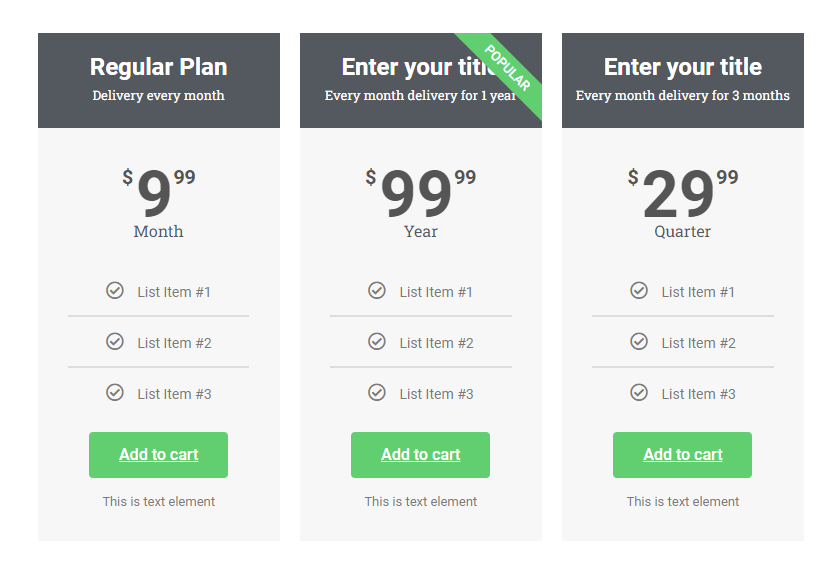
Task: Click check icon of Quarter plan List Item #2
Action: click(639, 341)
